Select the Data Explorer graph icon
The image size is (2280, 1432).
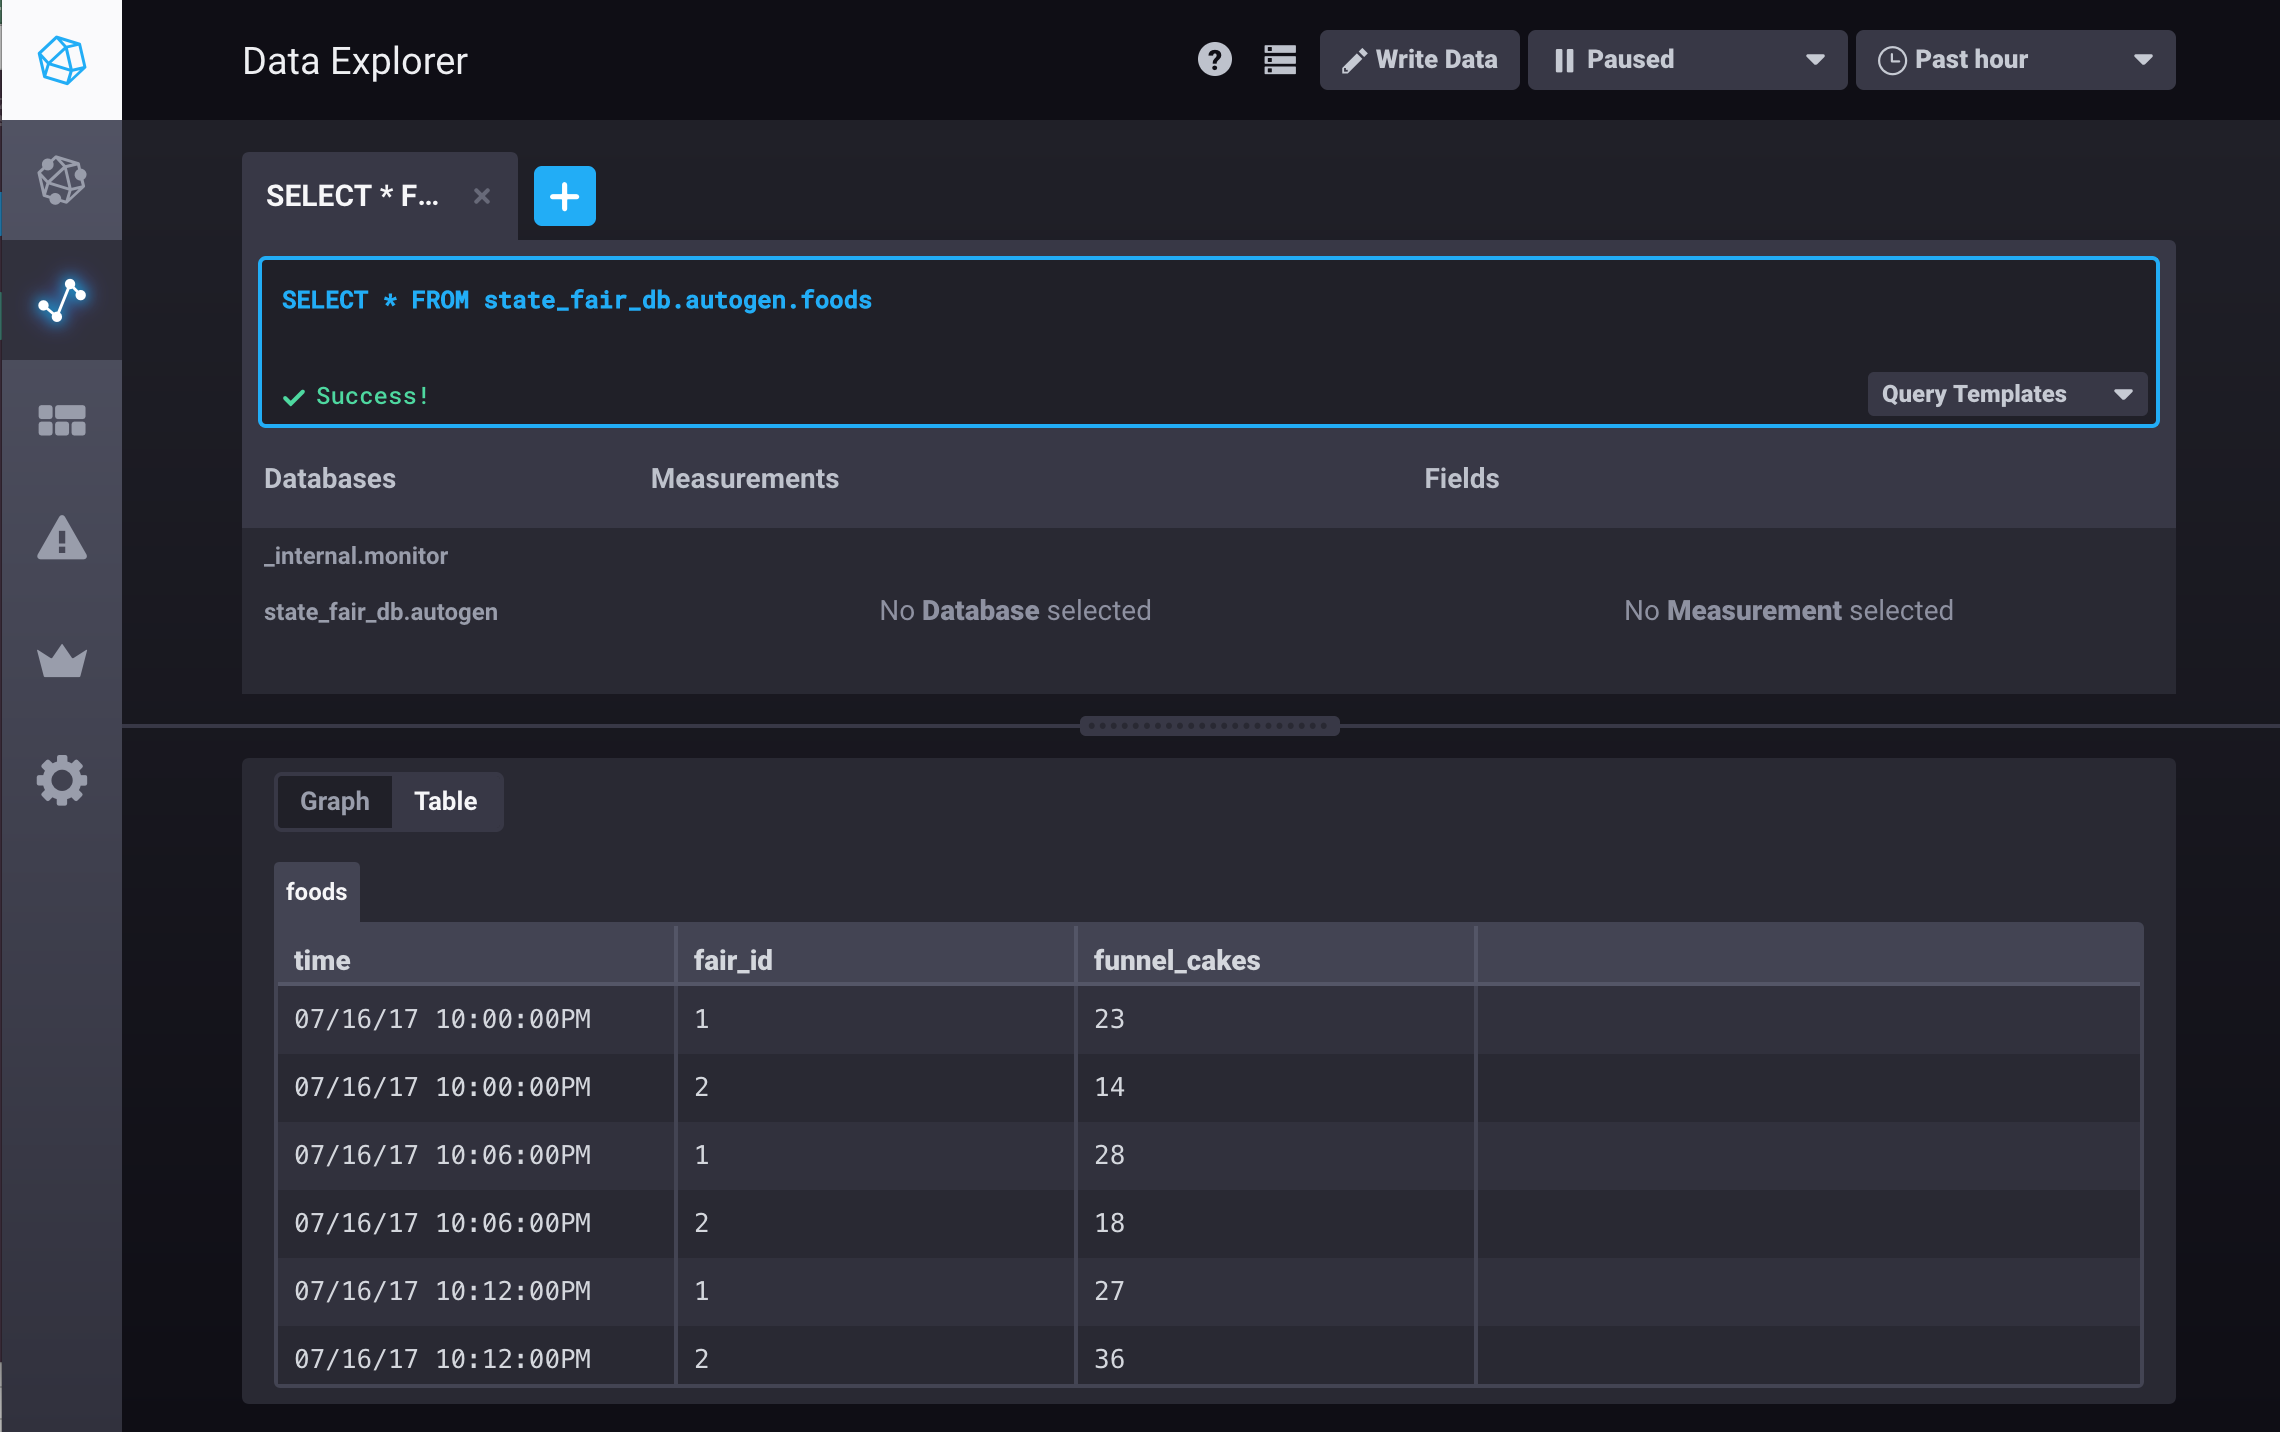pyautogui.click(x=61, y=300)
